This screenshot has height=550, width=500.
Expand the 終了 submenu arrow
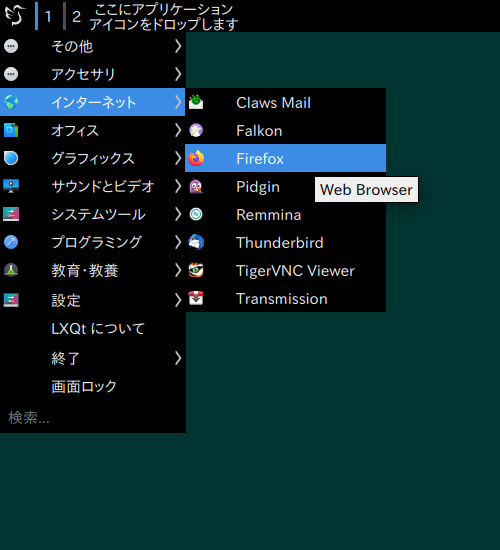(178, 358)
